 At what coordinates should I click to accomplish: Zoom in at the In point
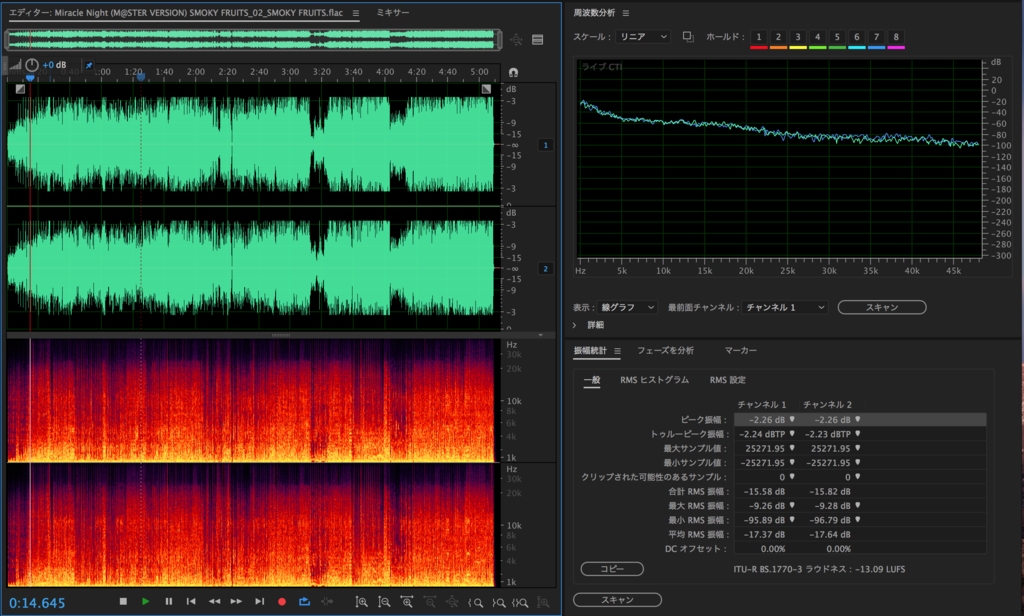click(475, 602)
